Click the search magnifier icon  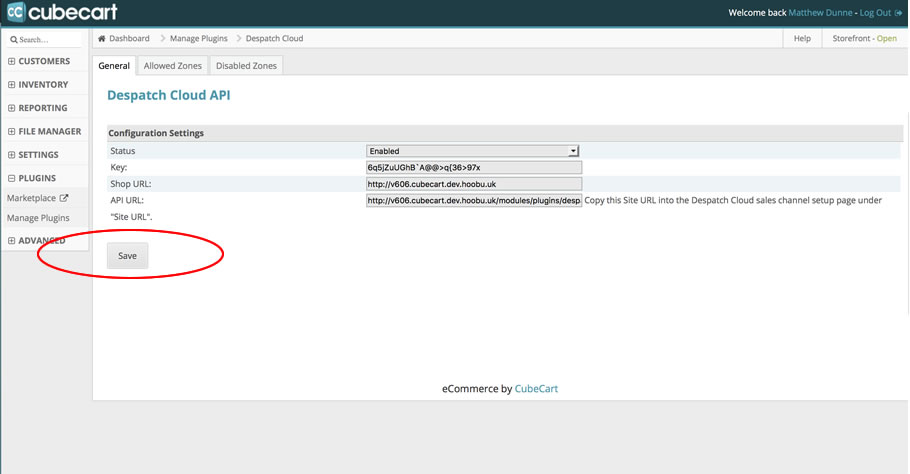(14, 40)
